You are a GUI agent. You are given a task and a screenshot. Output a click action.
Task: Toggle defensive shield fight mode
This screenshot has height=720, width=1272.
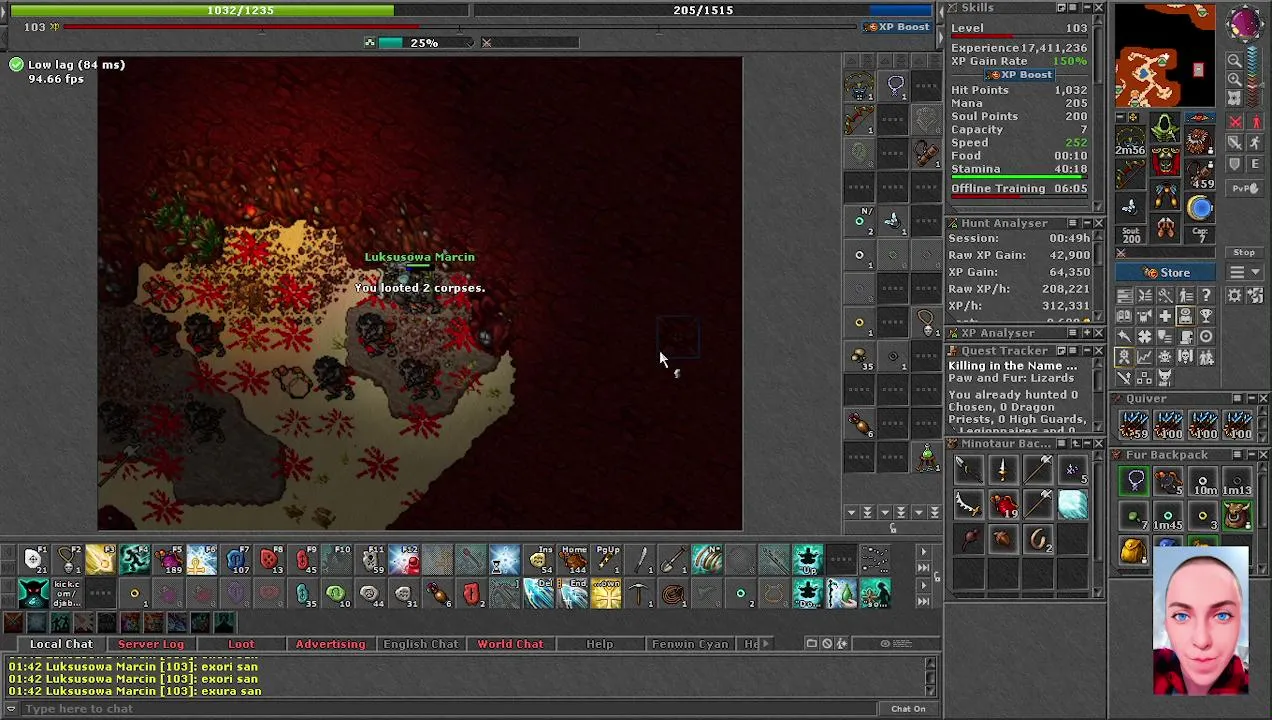tap(1234, 163)
